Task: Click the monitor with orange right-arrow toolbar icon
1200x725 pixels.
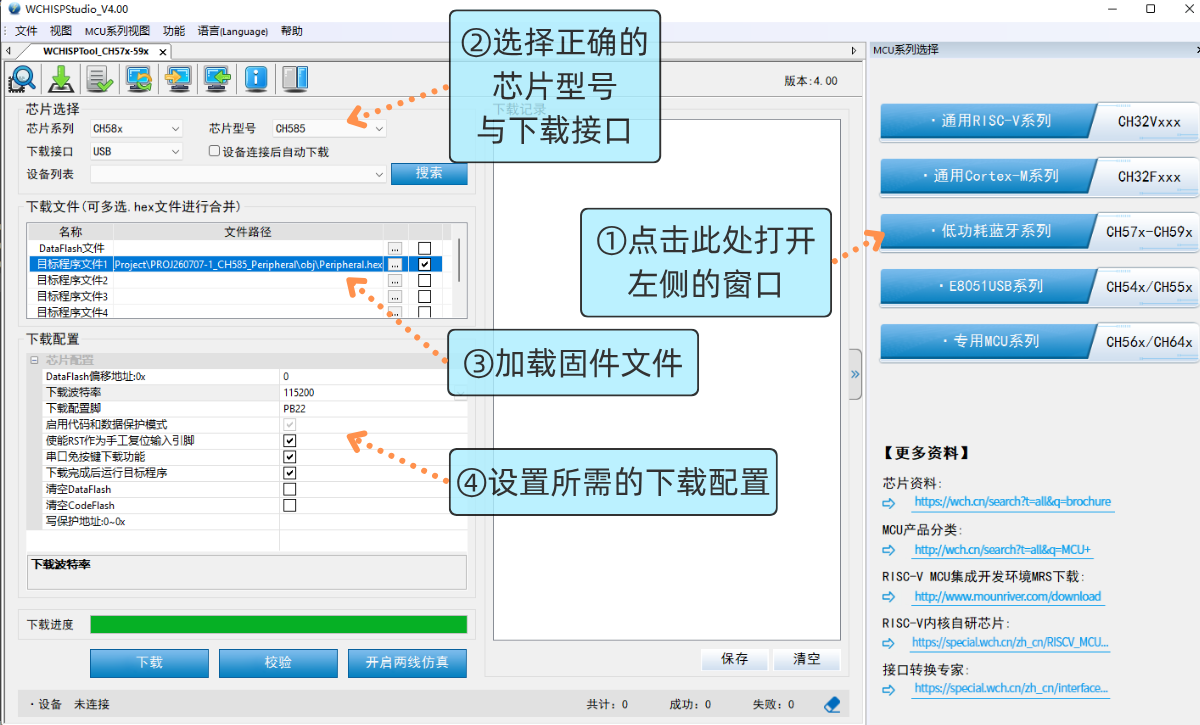Action: pos(178,78)
